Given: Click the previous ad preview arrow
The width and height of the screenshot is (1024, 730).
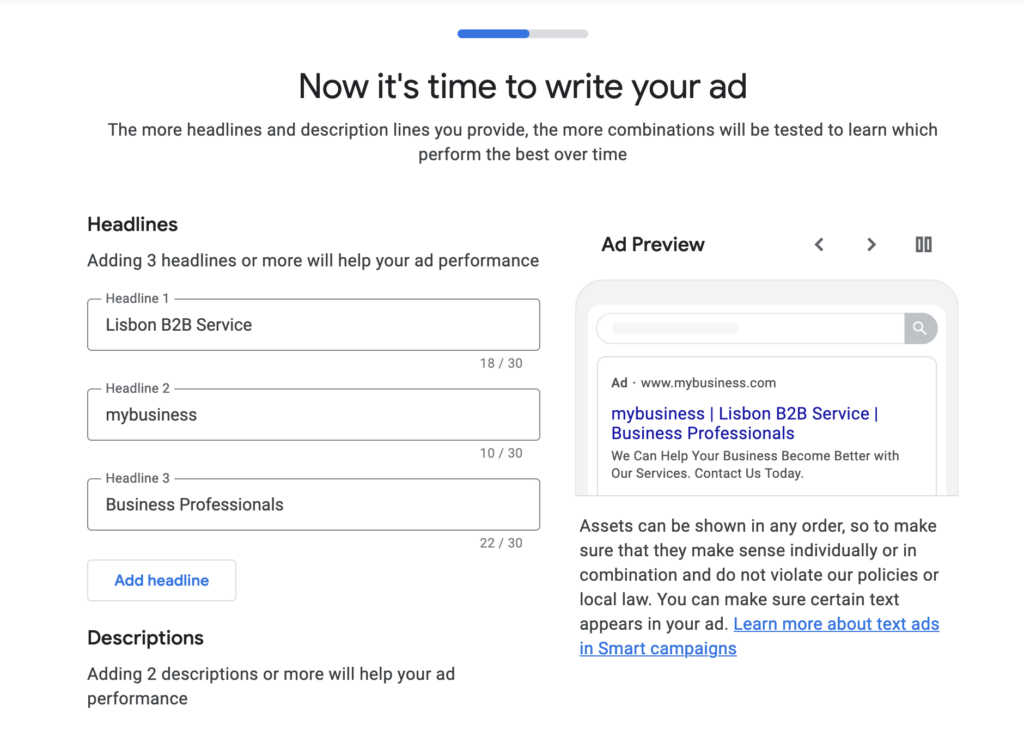Looking at the screenshot, I should [819, 244].
